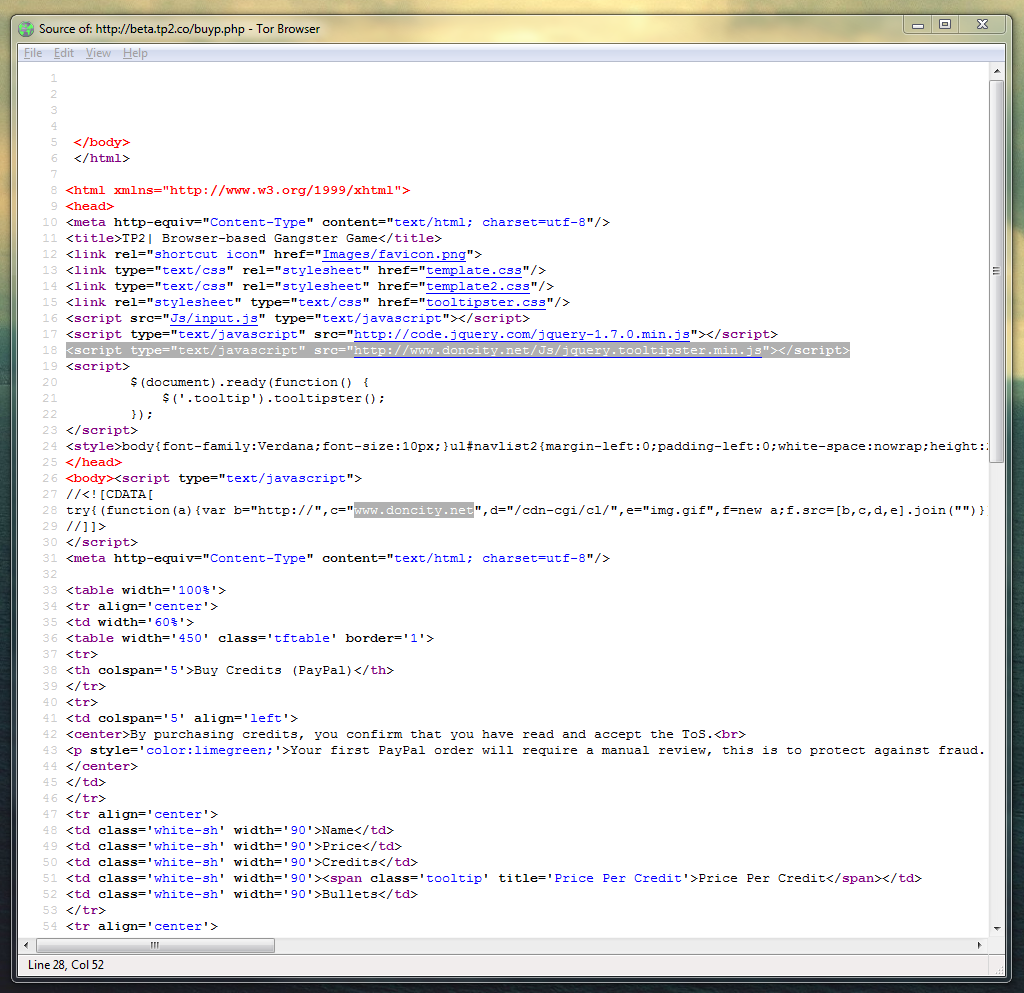Click the red <head> tag on line 9

tap(89, 206)
